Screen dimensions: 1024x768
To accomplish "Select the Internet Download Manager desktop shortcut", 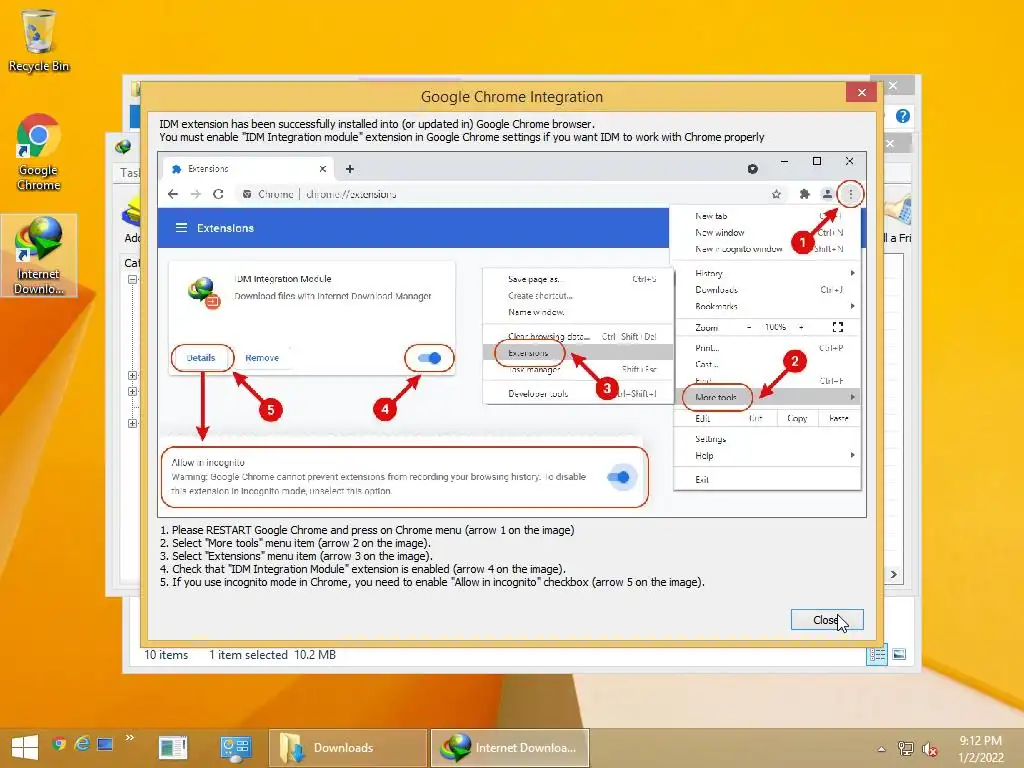I will [x=39, y=255].
